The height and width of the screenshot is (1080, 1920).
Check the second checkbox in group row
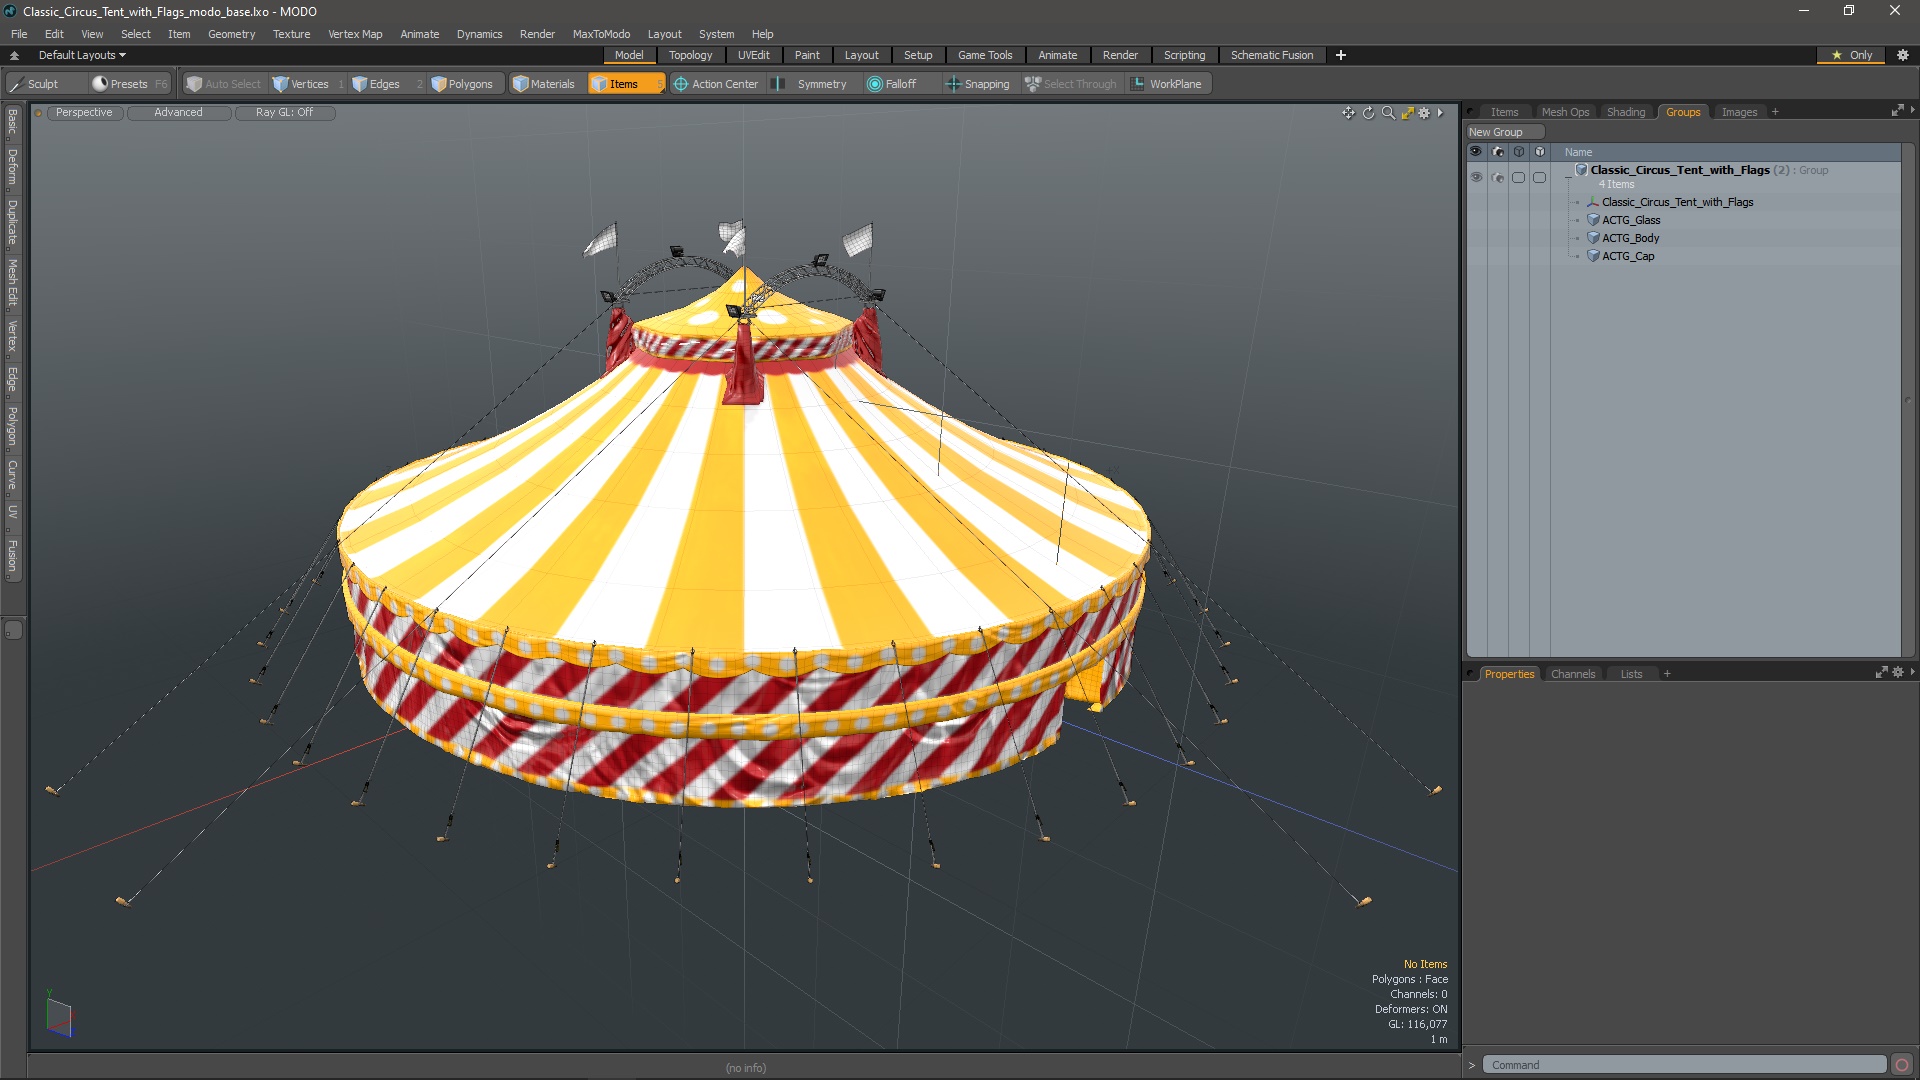tap(1539, 177)
